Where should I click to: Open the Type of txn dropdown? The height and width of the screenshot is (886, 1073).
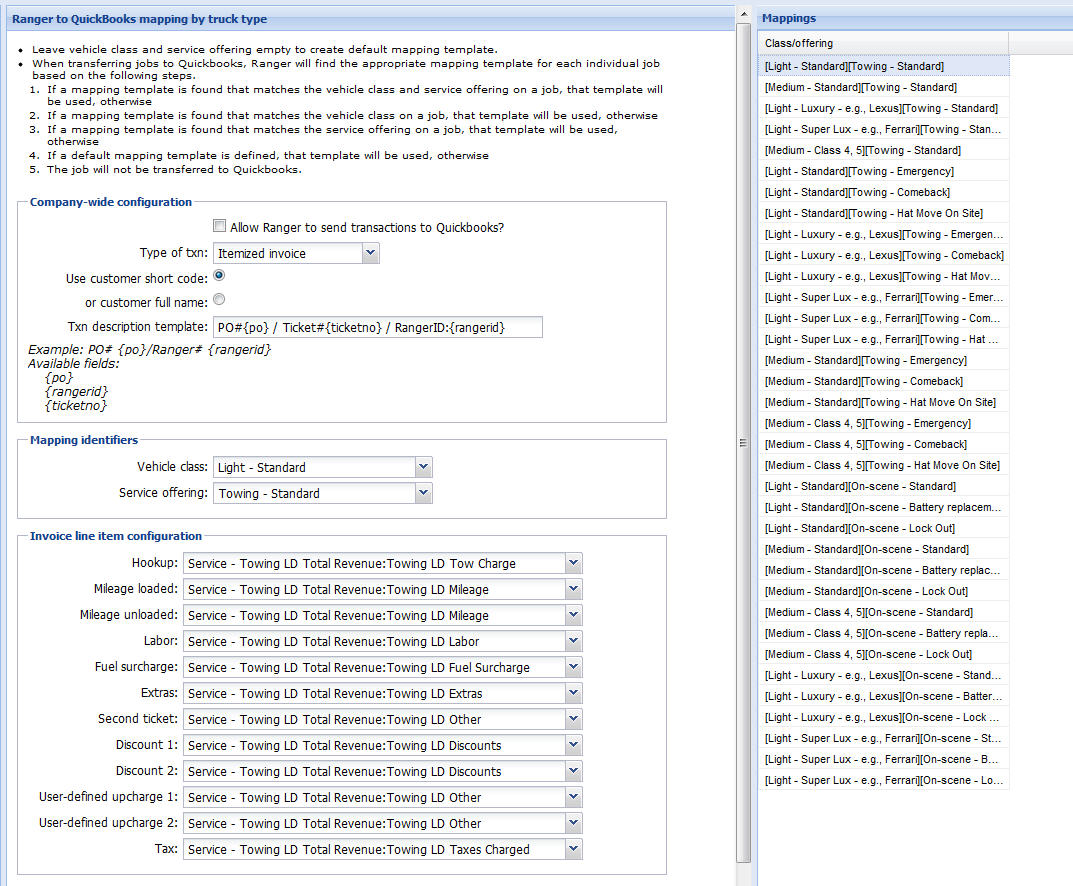[x=370, y=254]
